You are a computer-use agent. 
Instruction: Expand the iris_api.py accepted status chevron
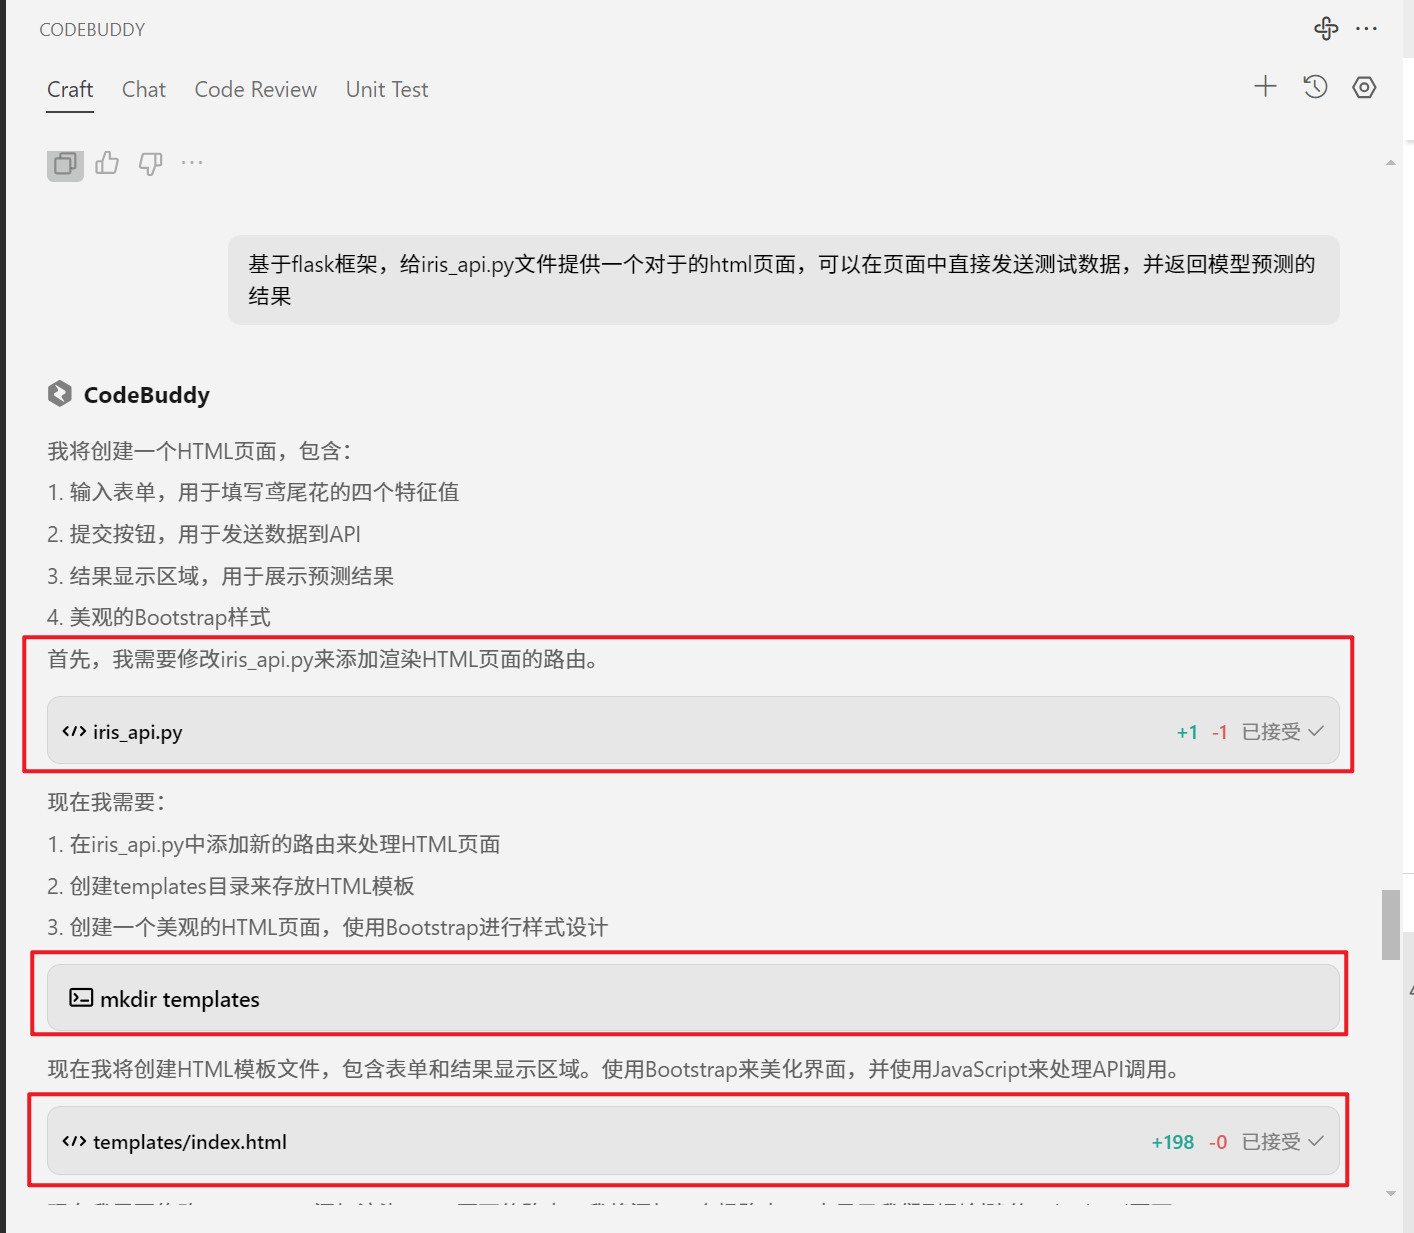(x=1316, y=731)
